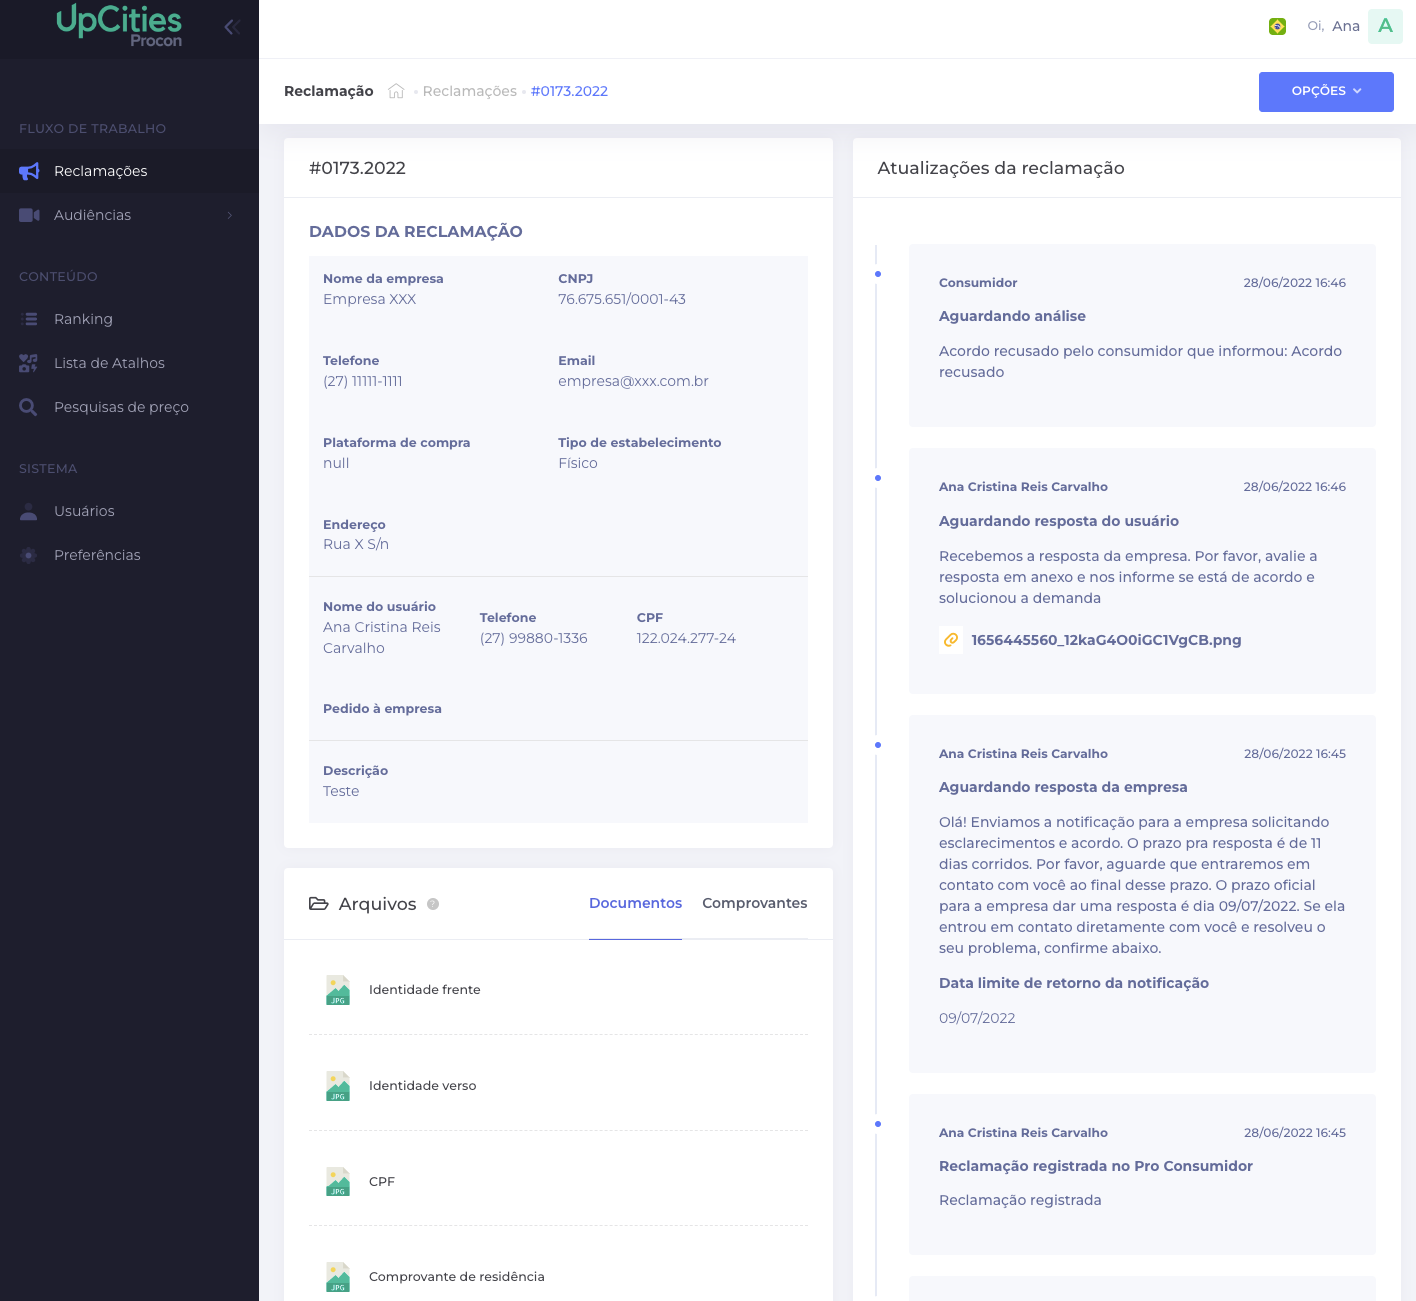1416x1301 pixels.
Task: Click the person icon beside Usuários
Action: (x=29, y=511)
